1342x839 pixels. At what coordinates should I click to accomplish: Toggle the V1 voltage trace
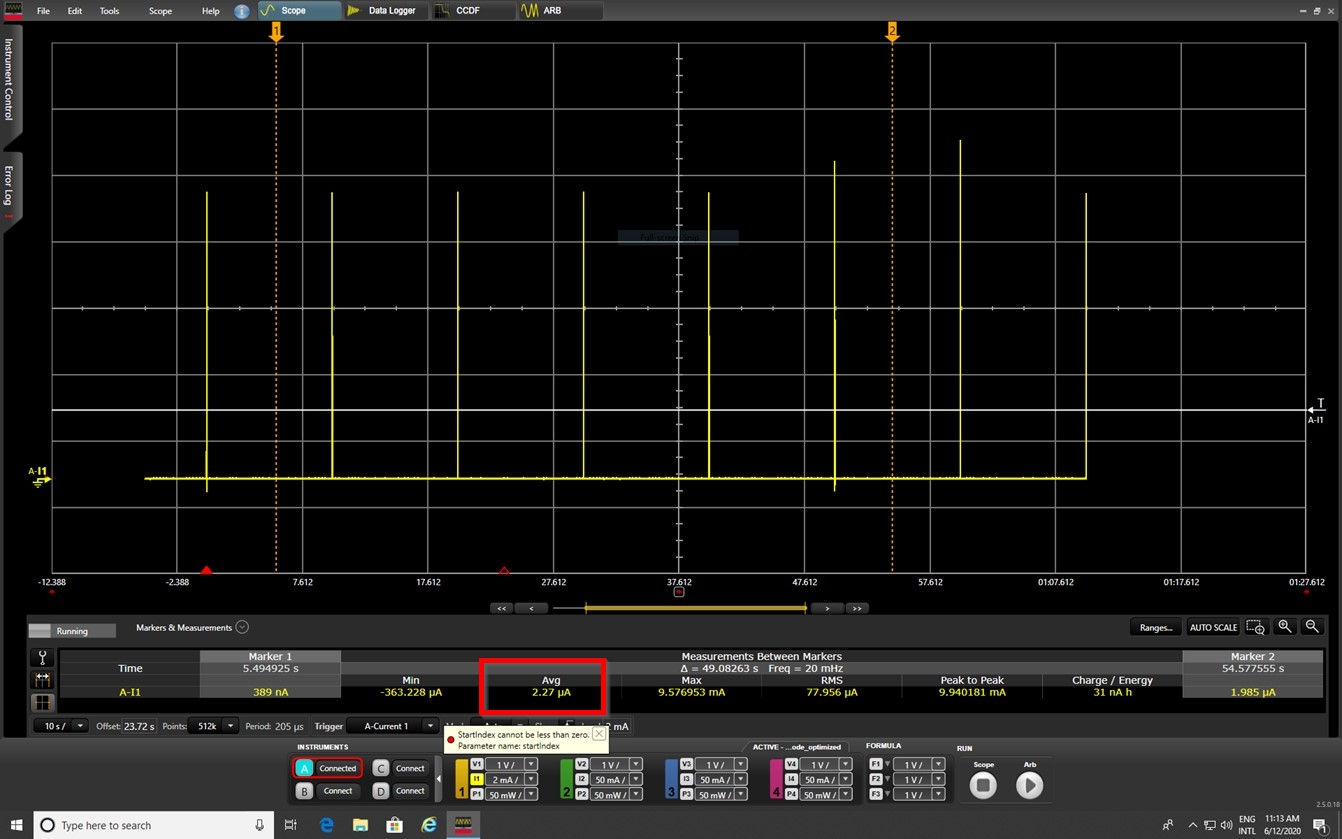(477, 764)
